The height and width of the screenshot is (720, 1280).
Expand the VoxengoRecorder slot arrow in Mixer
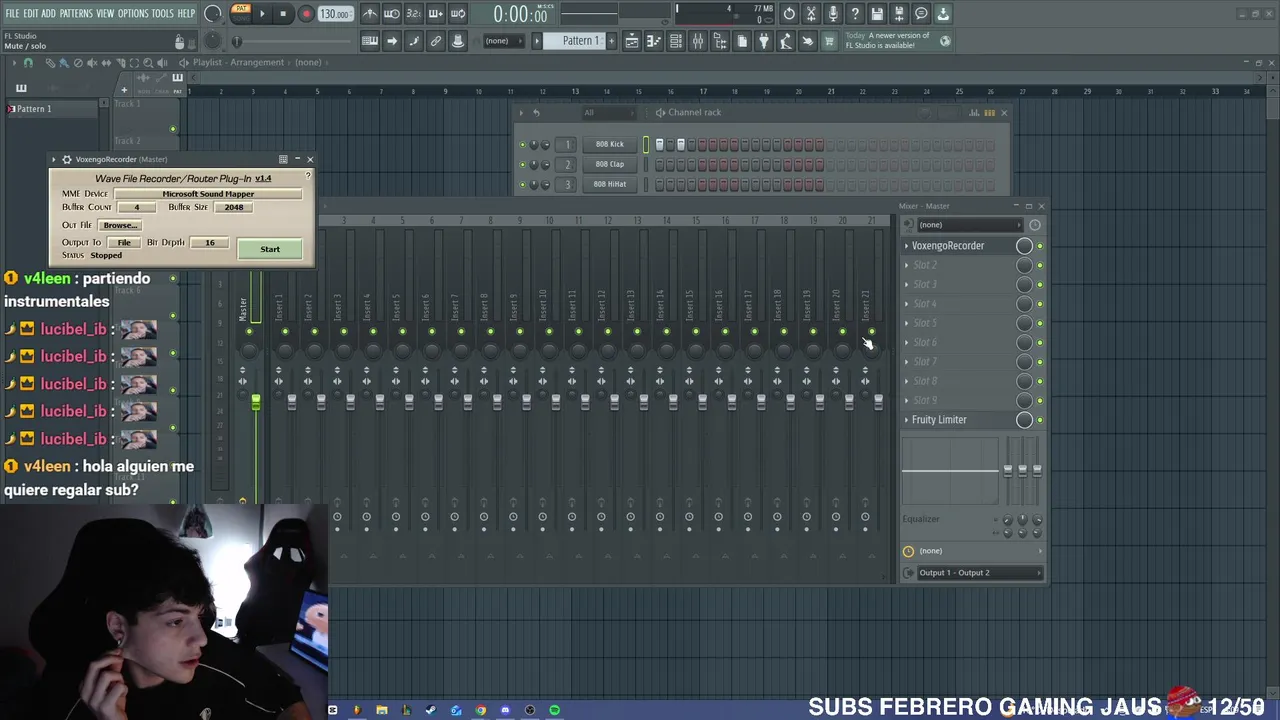[907, 246]
